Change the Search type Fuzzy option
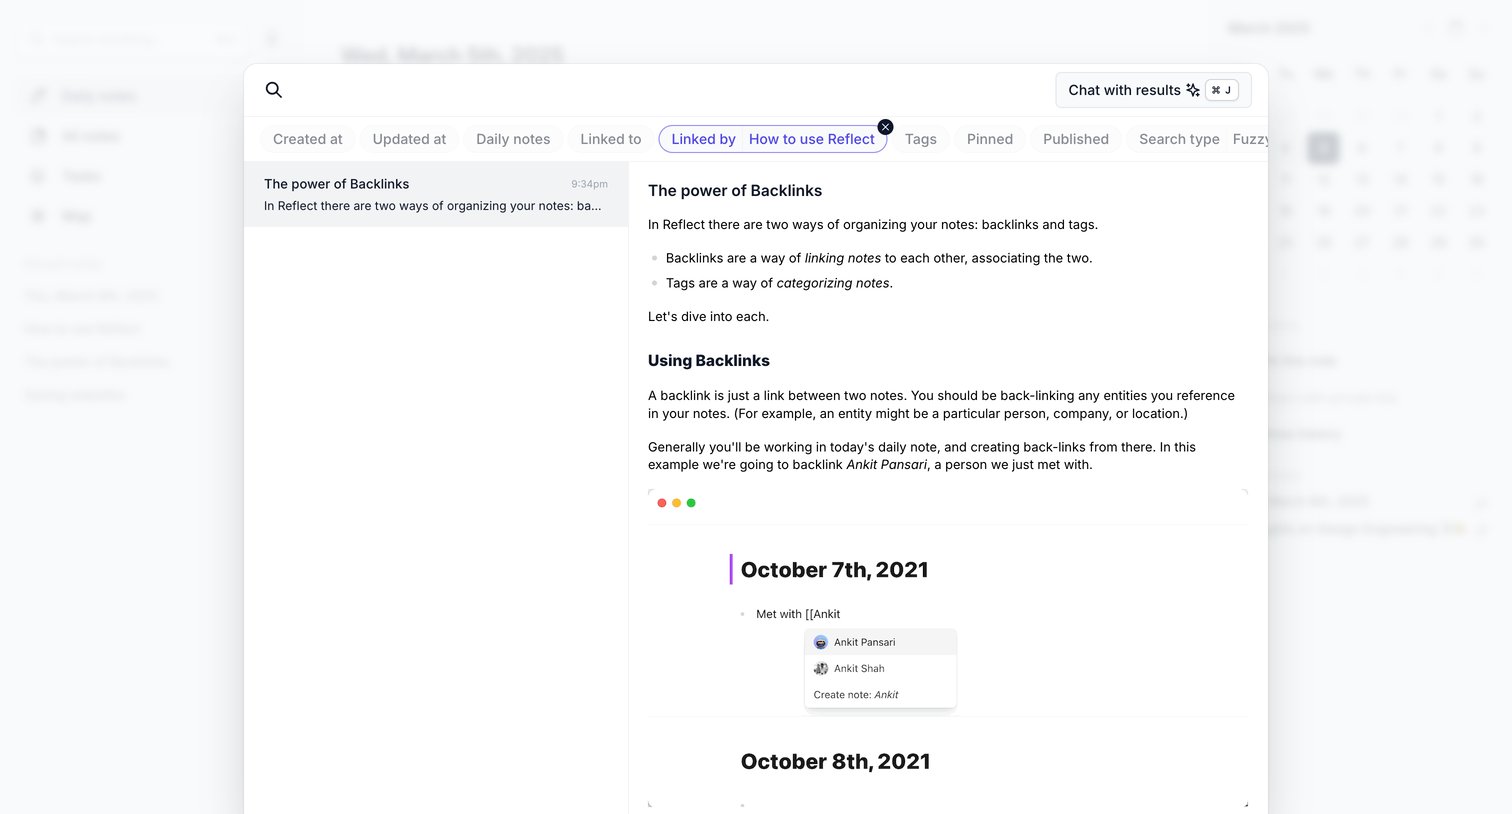The width and height of the screenshot is (1512, 814). click(x=1198, y=139)
